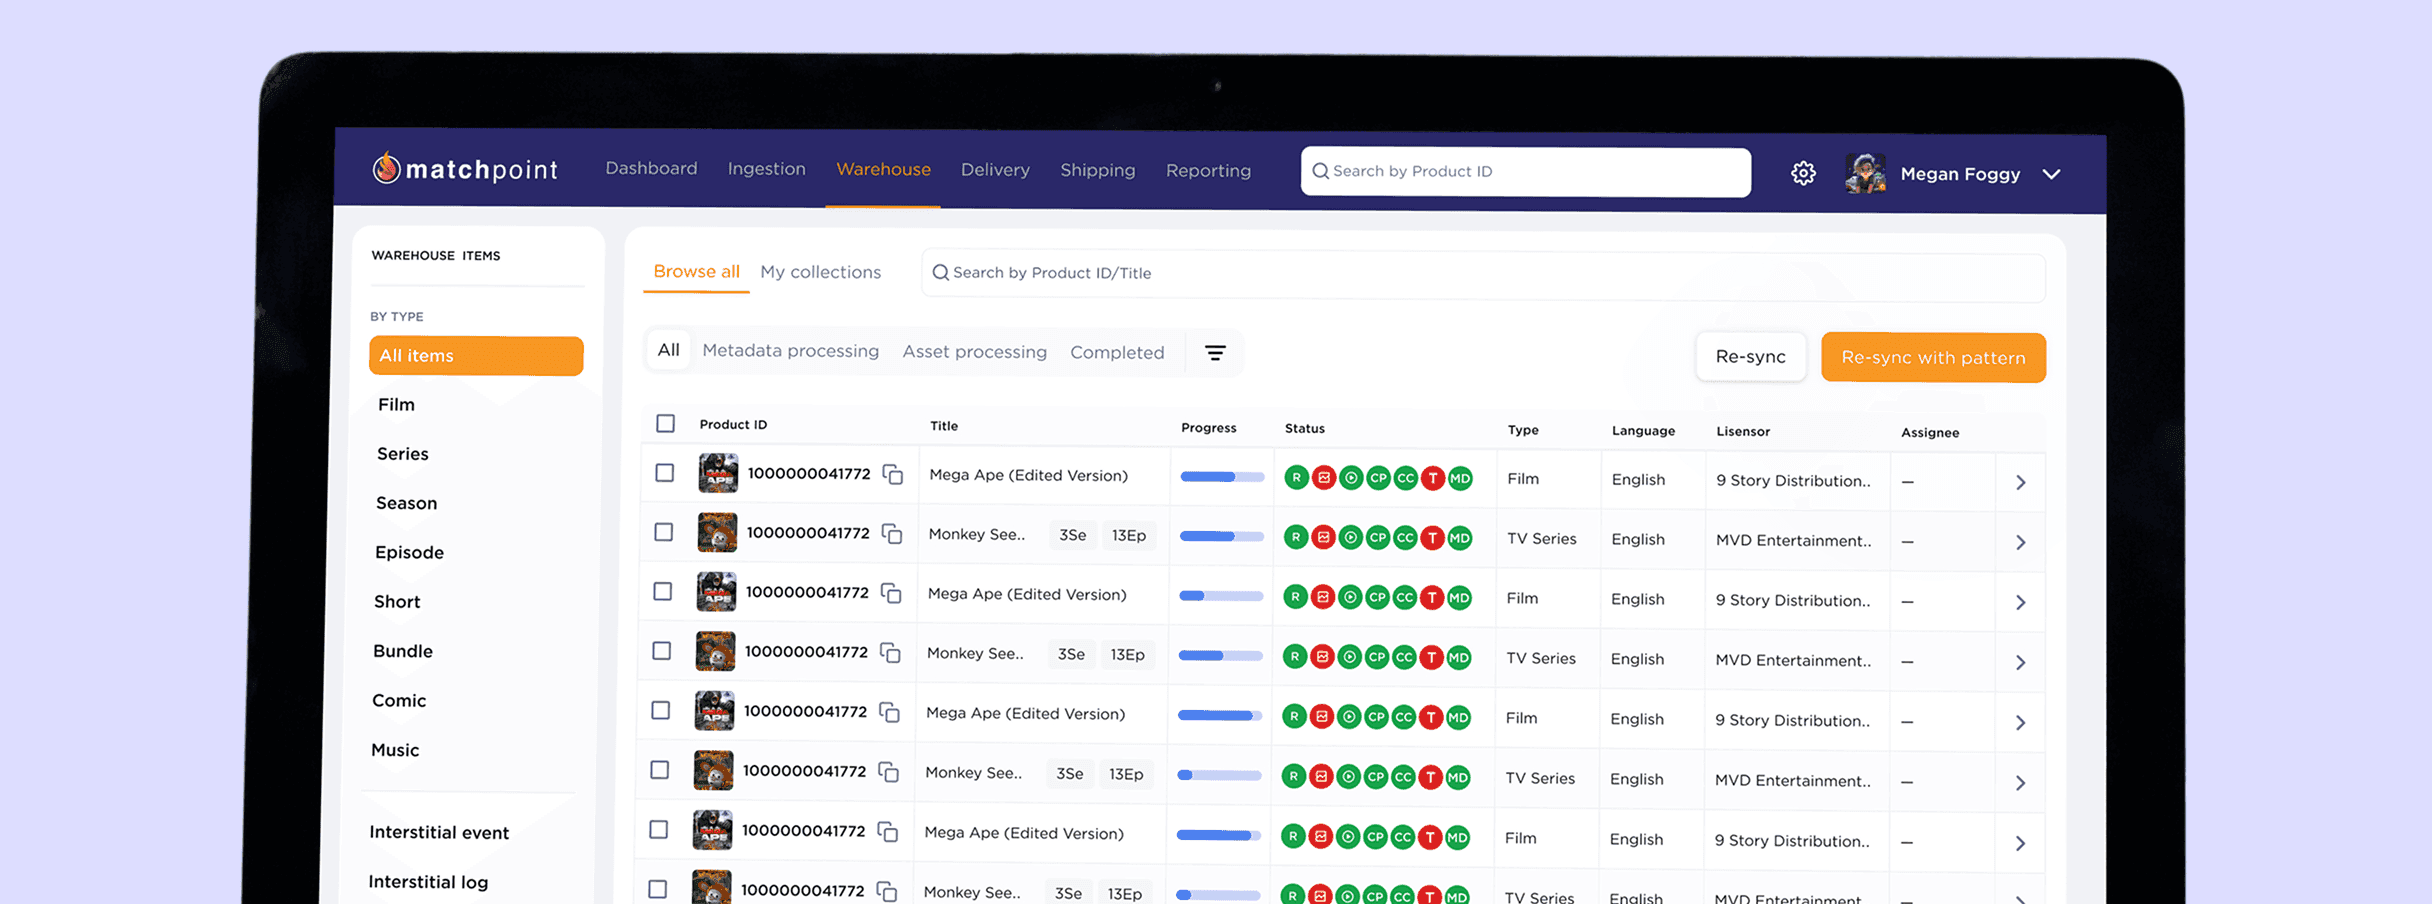This screenshot has width=2432, height=904.
Task: Go to the Dashboard nav tab
Action: click(x=651, y=168)
